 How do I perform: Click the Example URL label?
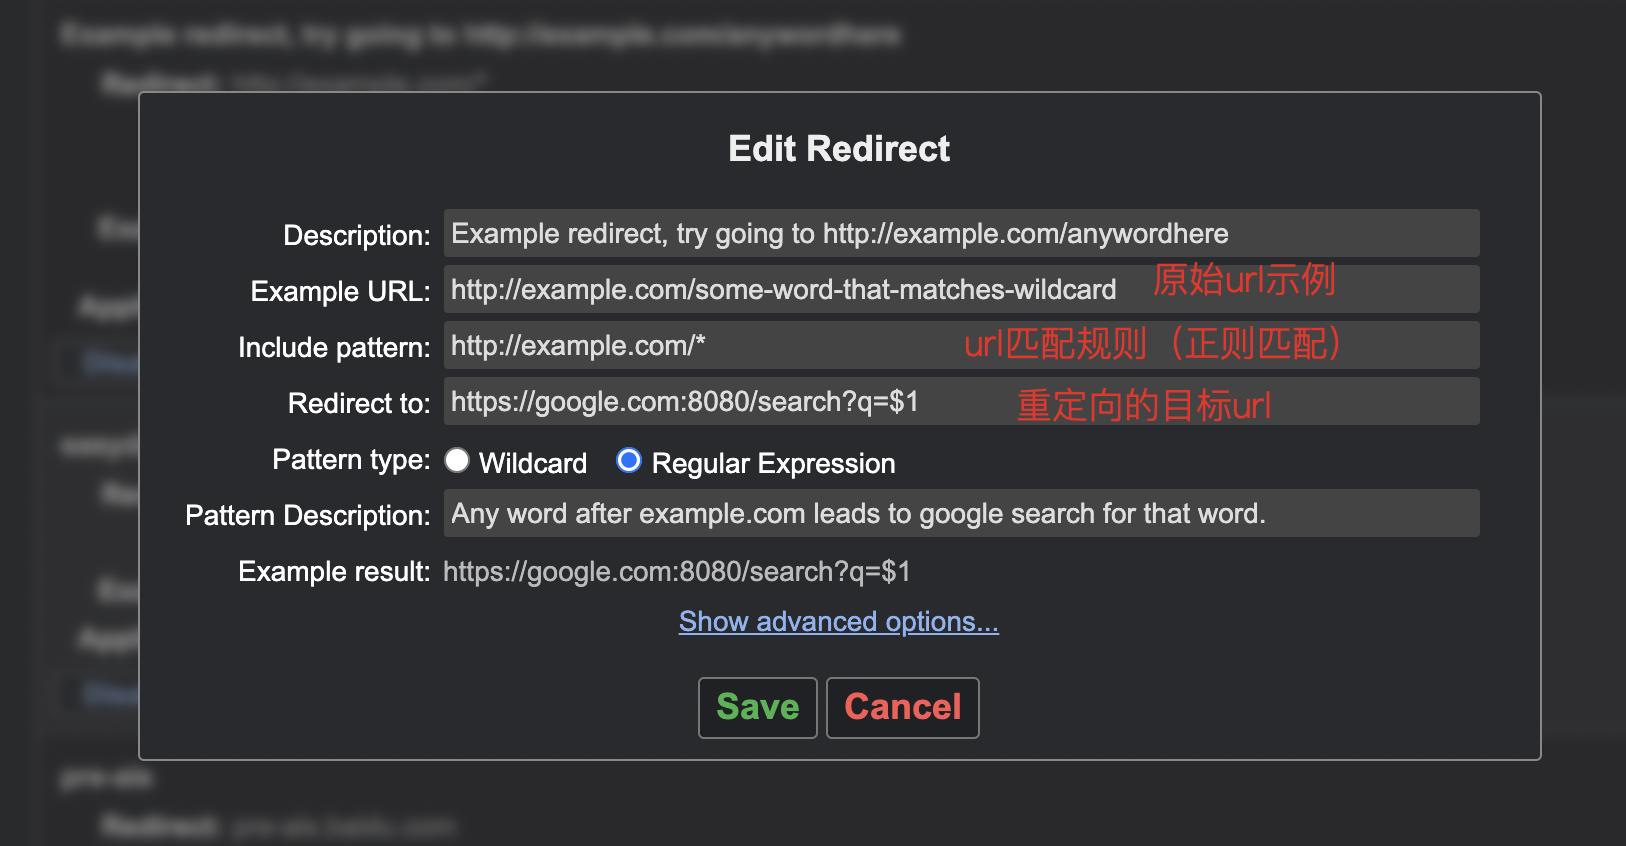click(x=339, y=291)
